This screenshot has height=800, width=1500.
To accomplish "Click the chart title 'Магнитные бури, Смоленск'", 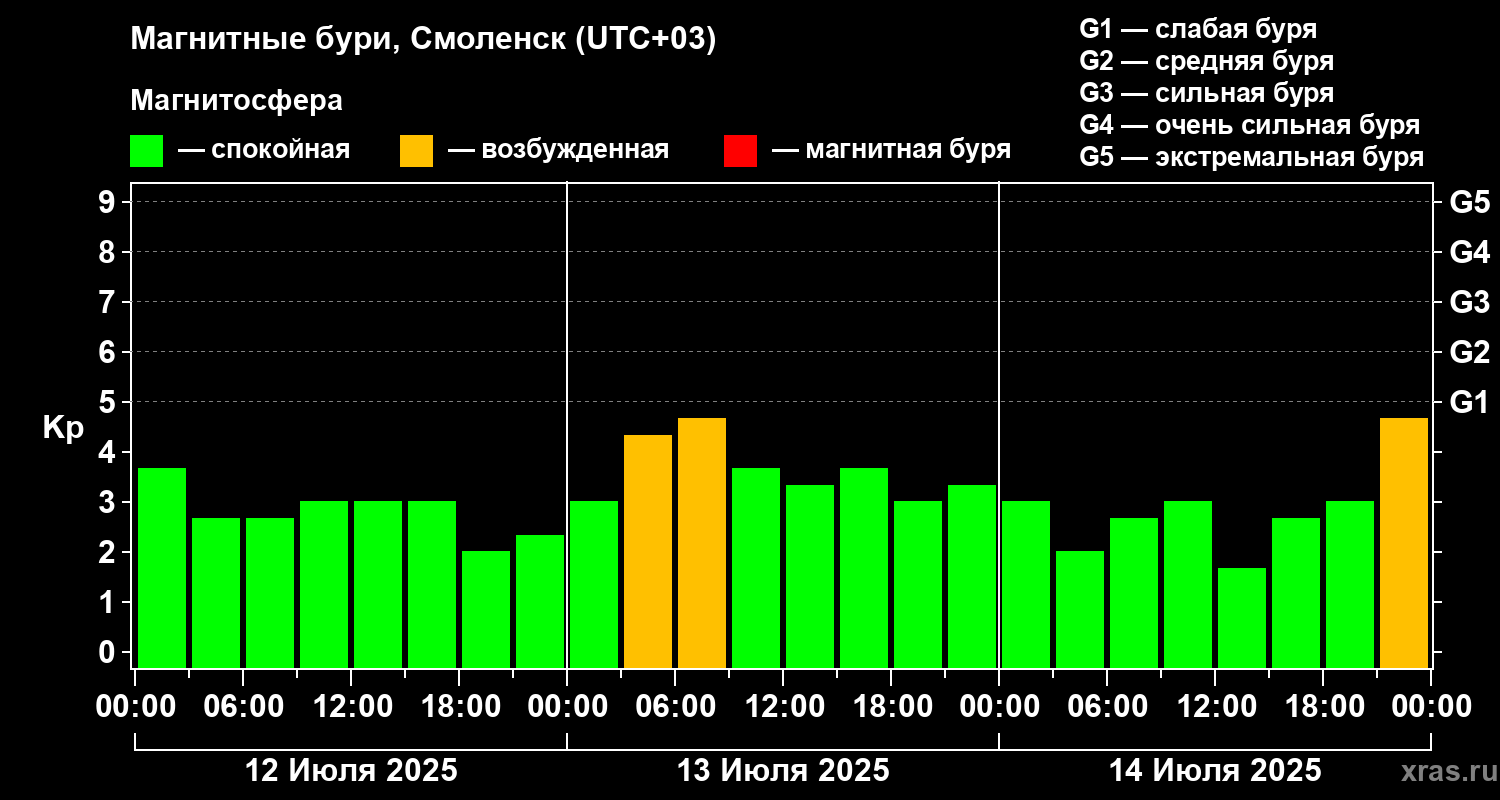I will (424, 40).
